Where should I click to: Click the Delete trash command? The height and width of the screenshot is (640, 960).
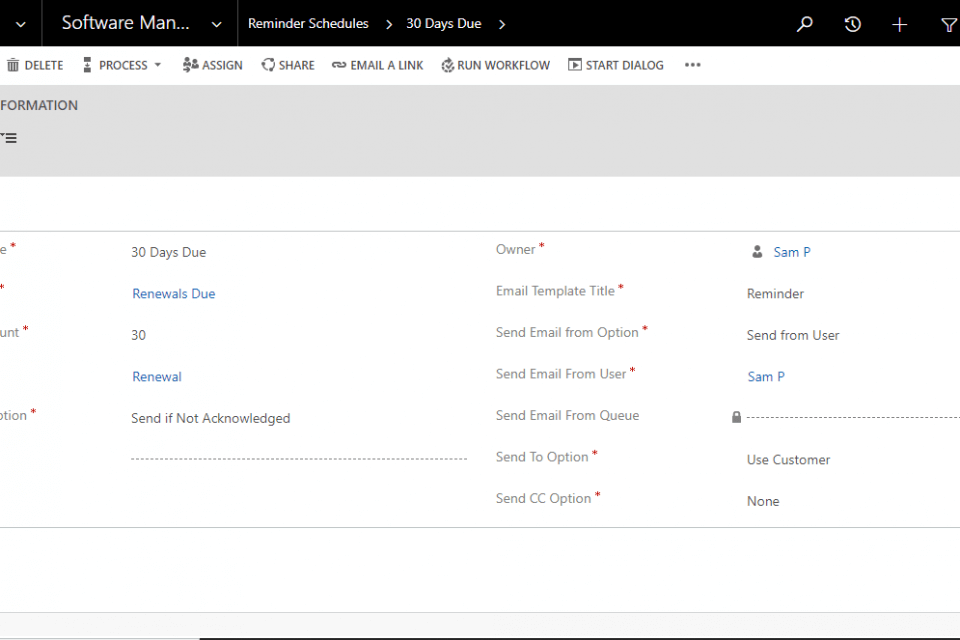[x=34, y=65]
